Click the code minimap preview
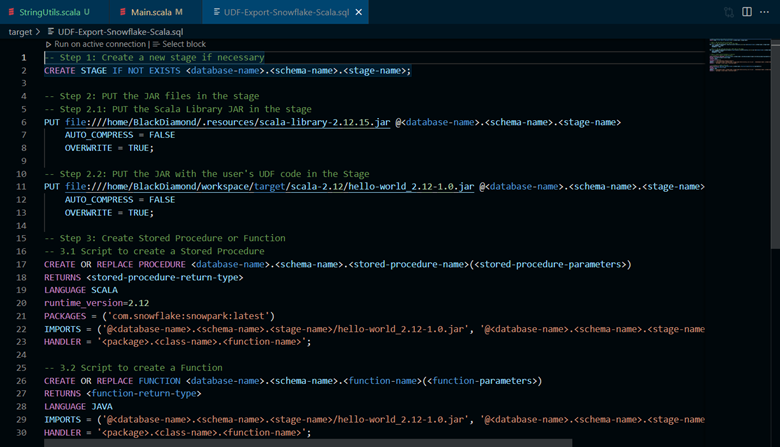This screenshot has width=780, height=447. pyautogui.click(x=740, y=55)
